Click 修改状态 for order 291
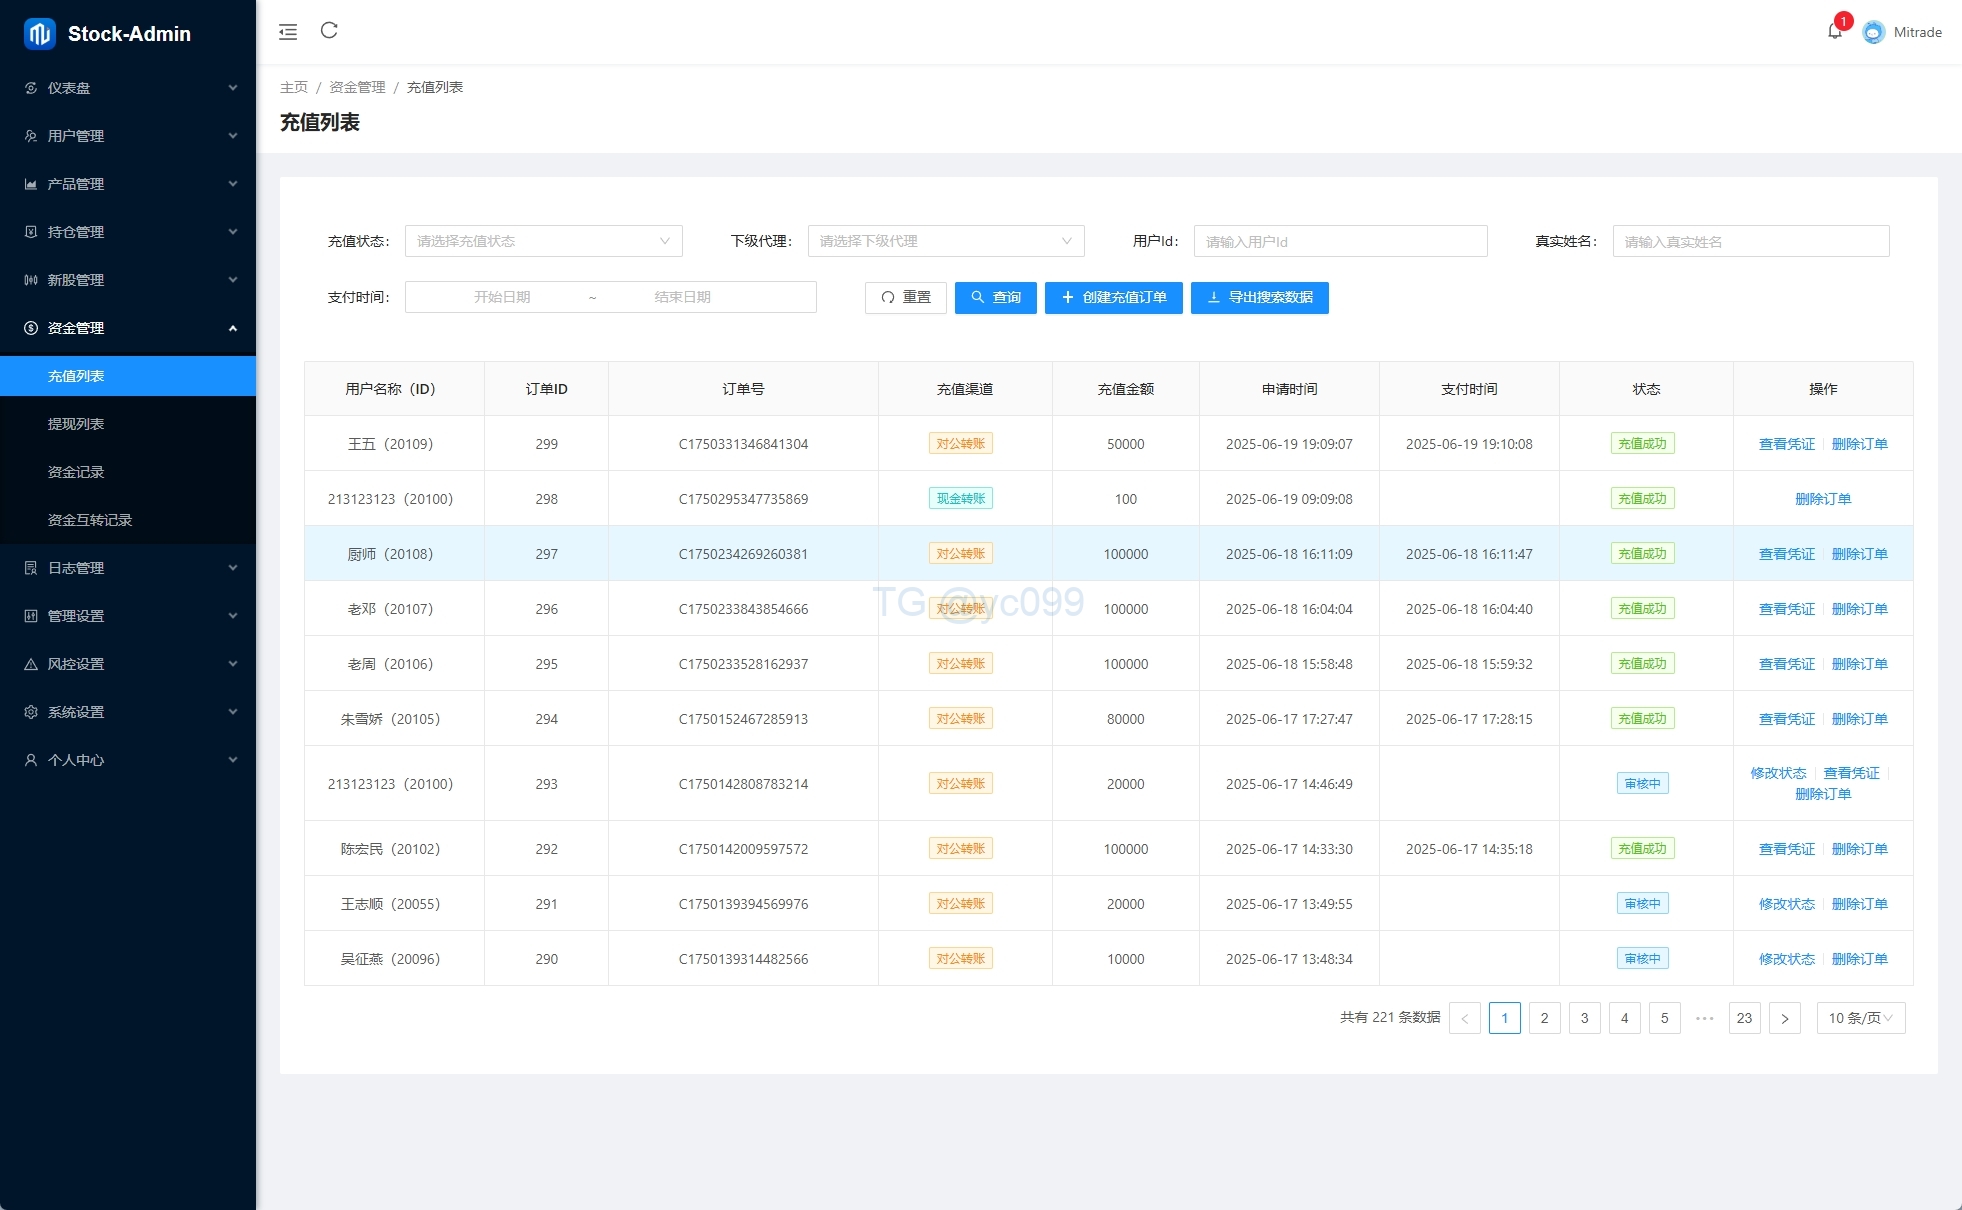The image size is (1962, 1210). tap(1786, 904)
